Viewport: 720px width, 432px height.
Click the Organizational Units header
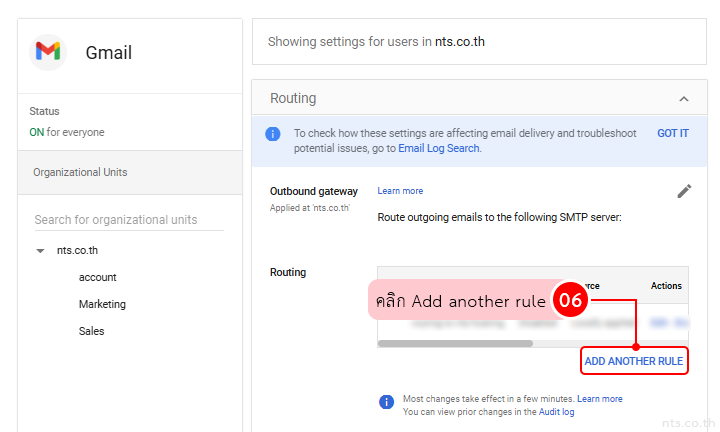pos(80,172)
